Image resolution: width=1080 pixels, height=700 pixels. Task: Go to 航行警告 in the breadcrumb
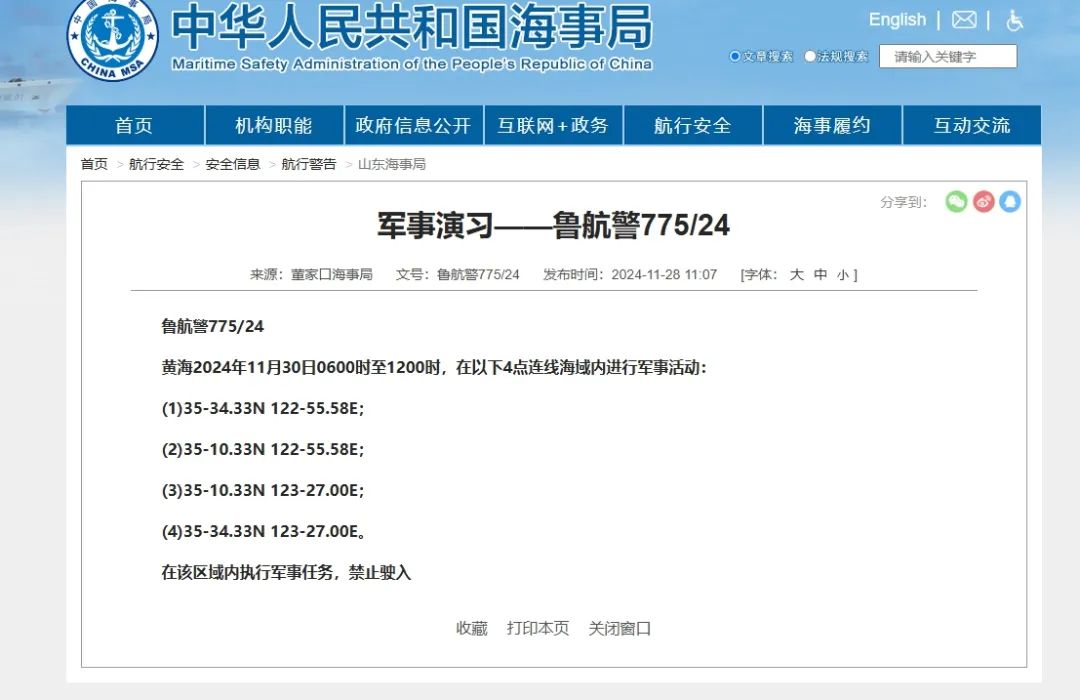click(x=309, y=164)
